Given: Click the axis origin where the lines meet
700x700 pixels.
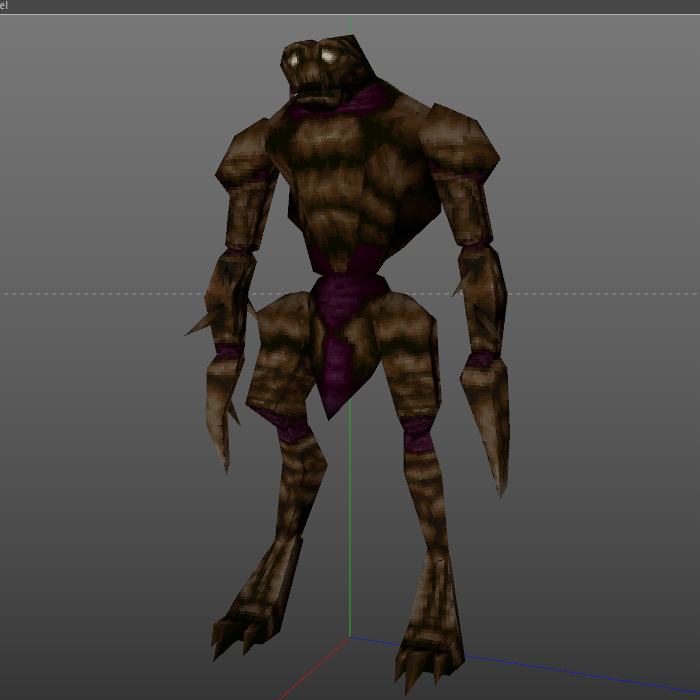Looking at the screenshot, I should click(x=350, y=636).
